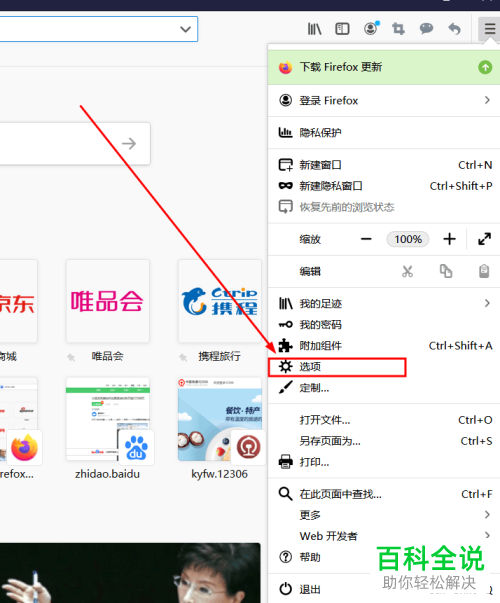Choose 下载 Firefox 更新 banner

click(x=384, y=67)
